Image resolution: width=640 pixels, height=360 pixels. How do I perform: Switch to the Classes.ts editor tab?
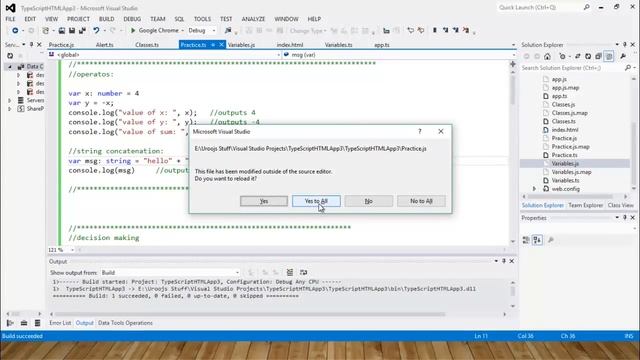coord(147,45)
